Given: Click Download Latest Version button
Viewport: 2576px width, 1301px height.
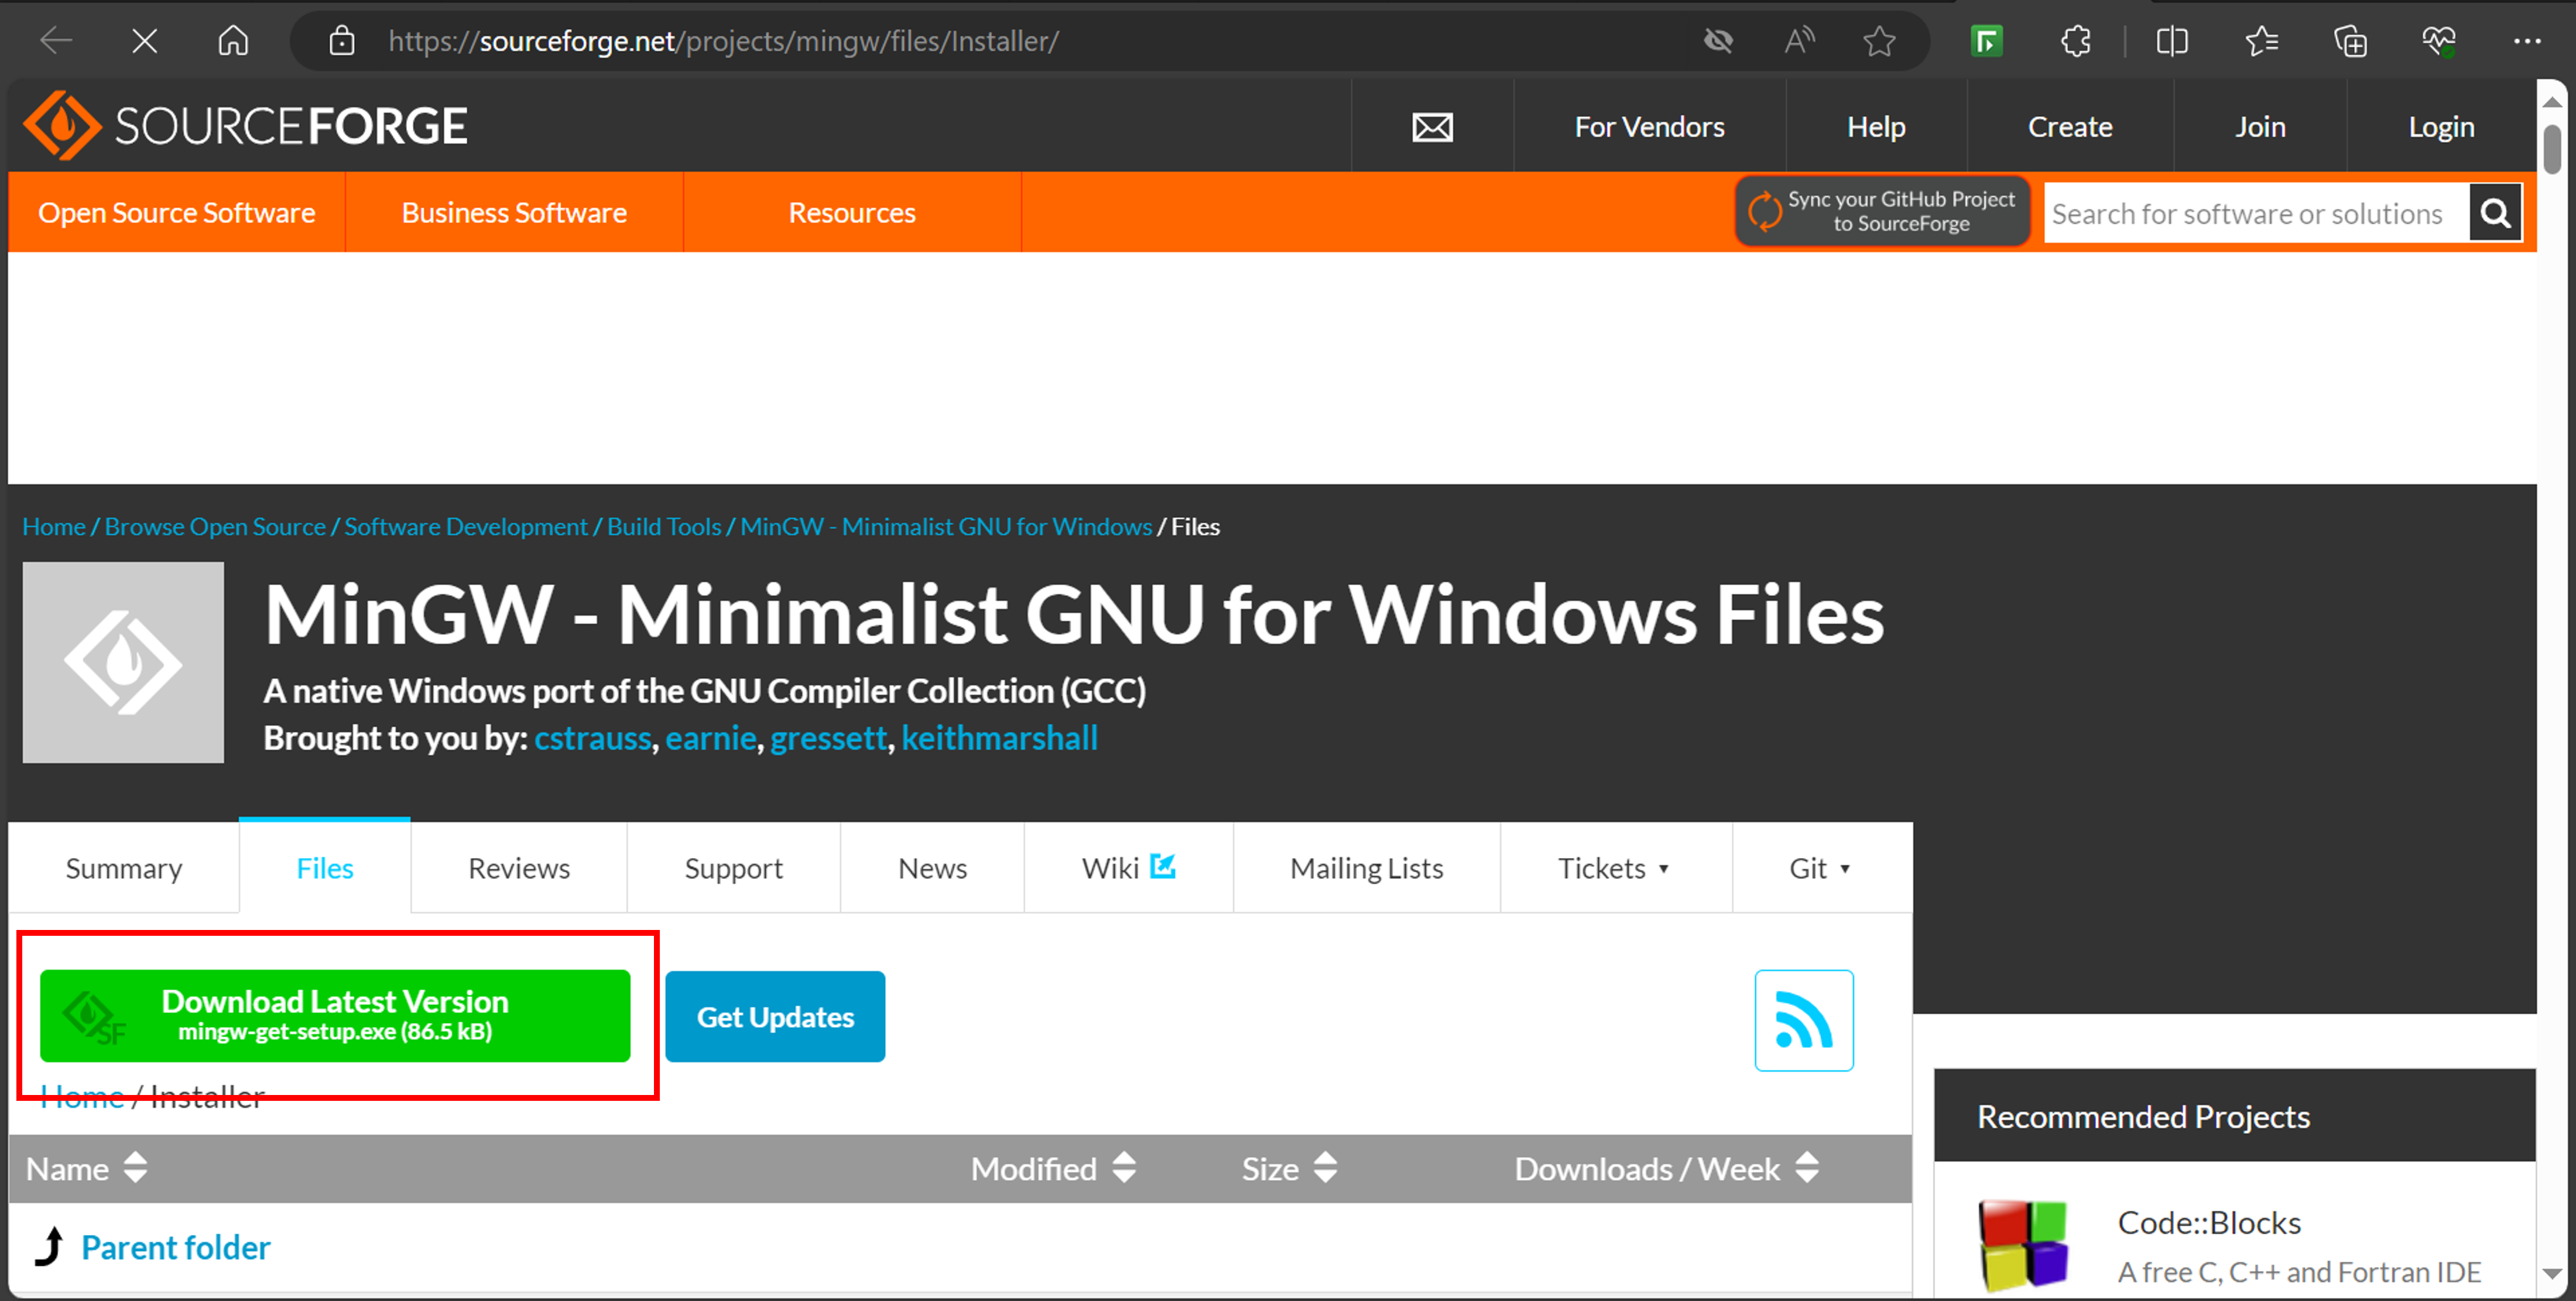Looking at the screenshot, I should 335,1015.
